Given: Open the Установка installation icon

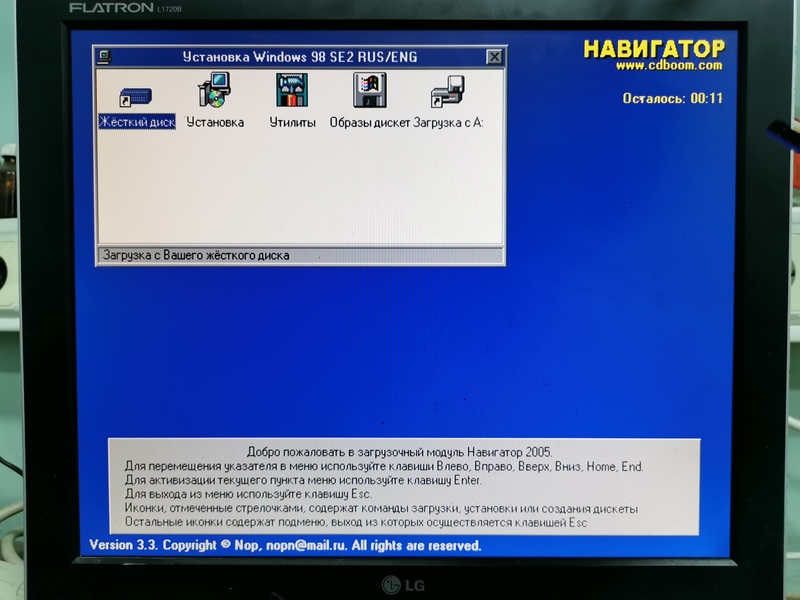Looking at the screenshot, I should click(x=214, y=90).
